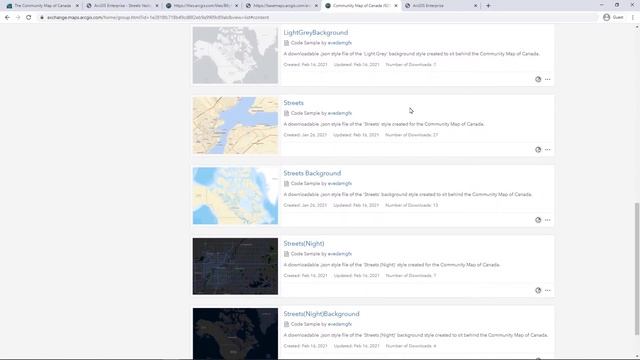Switch to The Community Map of Canada first tab
640x360 pixels.
tap(42, 6)
